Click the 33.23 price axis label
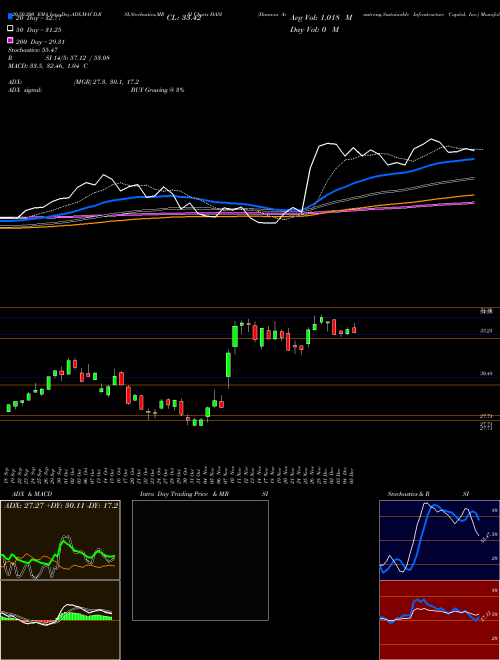 tap(486, 331)
